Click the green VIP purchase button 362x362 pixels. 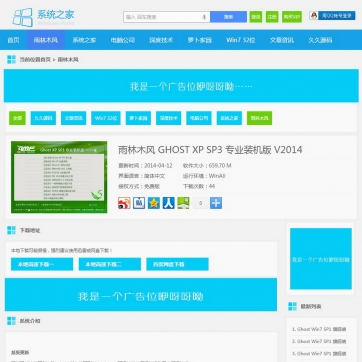point(292,17)
